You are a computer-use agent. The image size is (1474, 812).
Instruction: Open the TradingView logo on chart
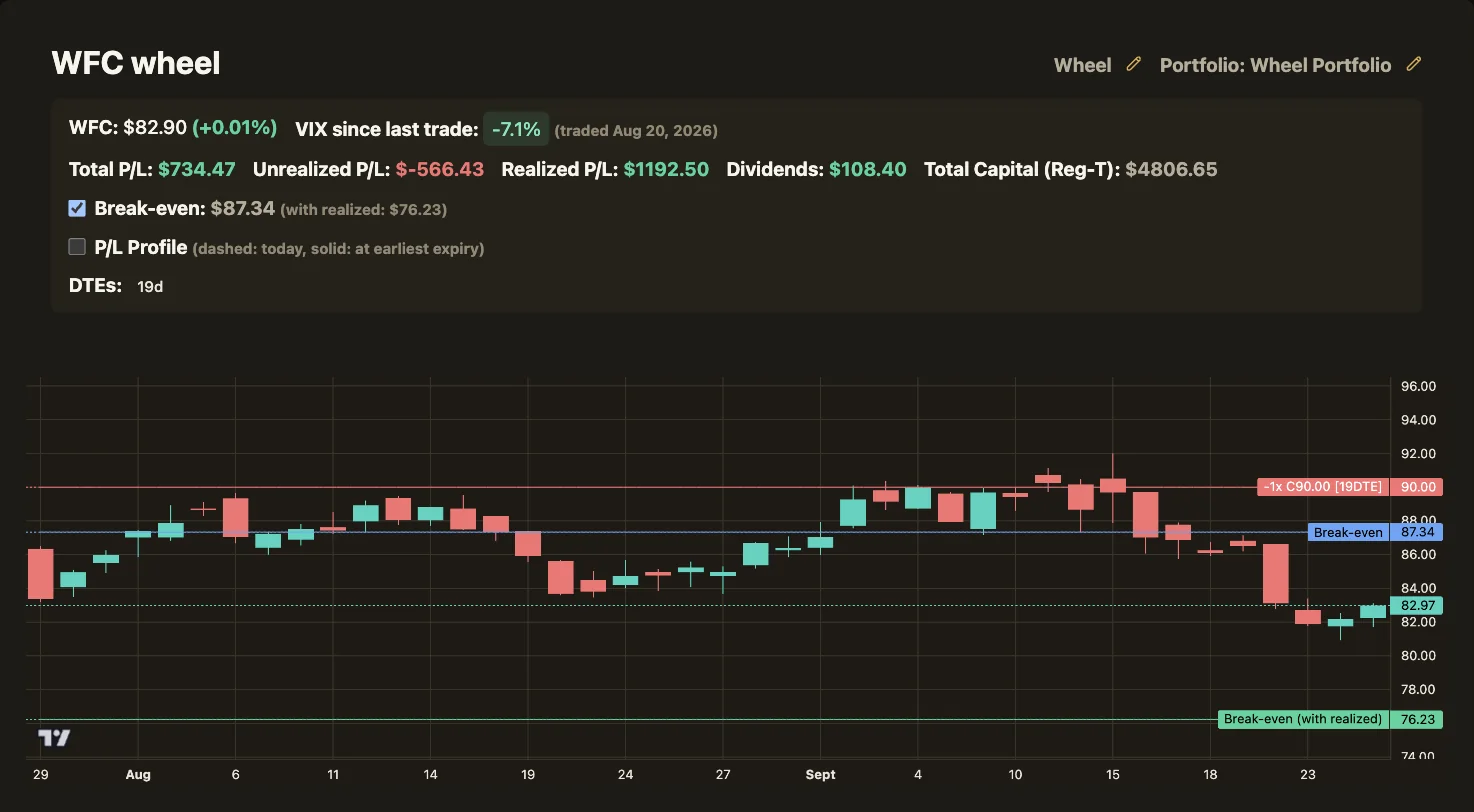[x=54, y=738]
